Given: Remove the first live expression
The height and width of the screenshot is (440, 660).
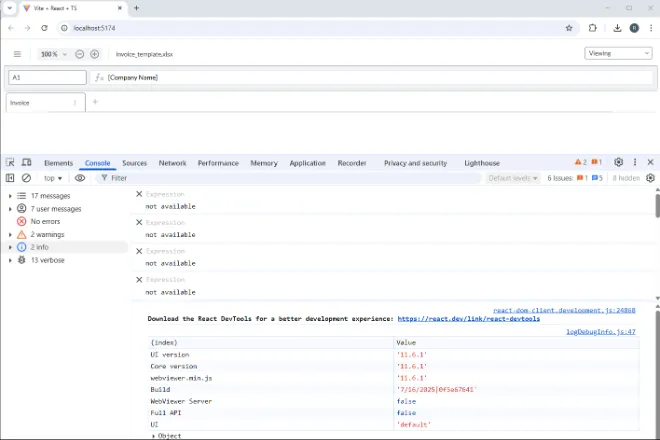Looking at the screenshot, I should 139,194.
